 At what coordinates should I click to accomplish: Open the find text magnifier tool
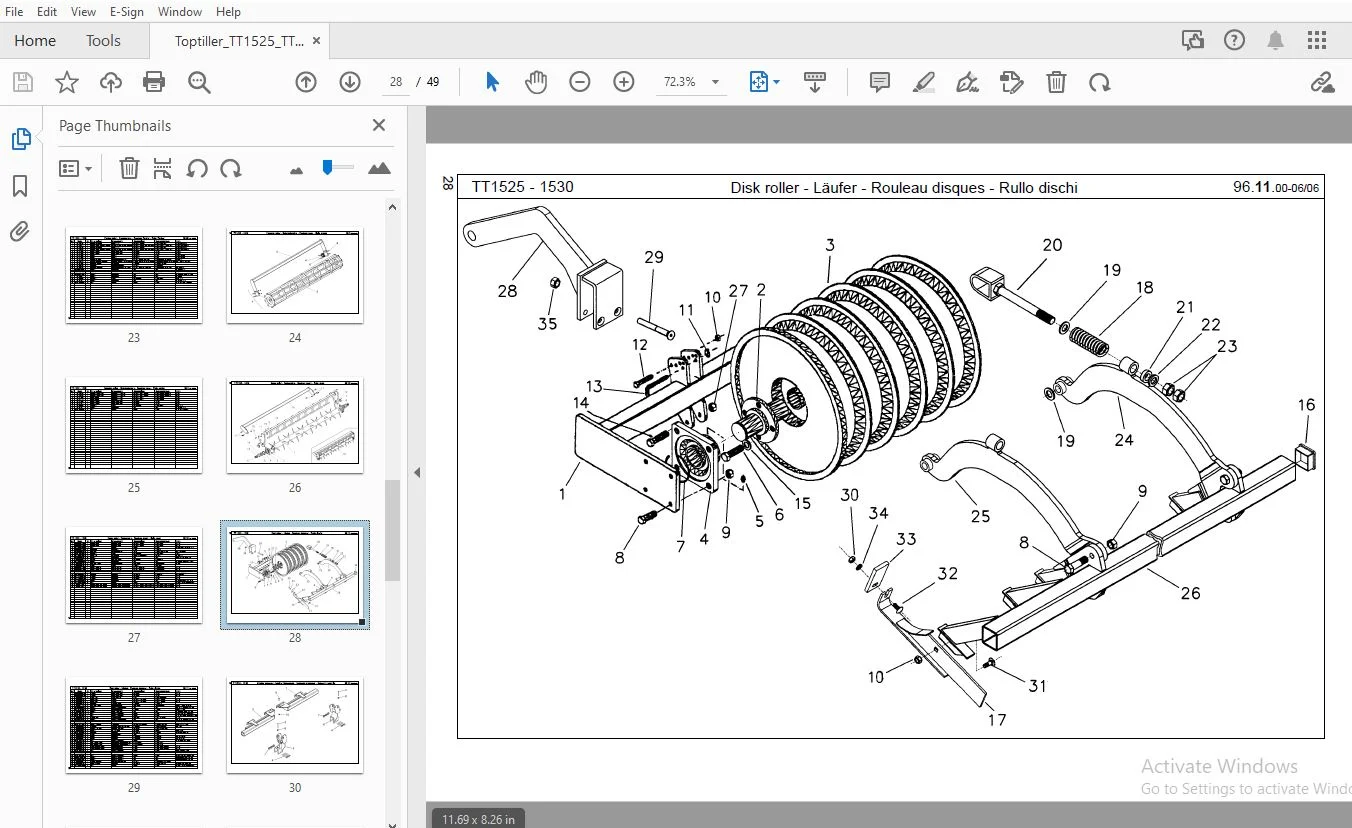(x=199, y=82)
